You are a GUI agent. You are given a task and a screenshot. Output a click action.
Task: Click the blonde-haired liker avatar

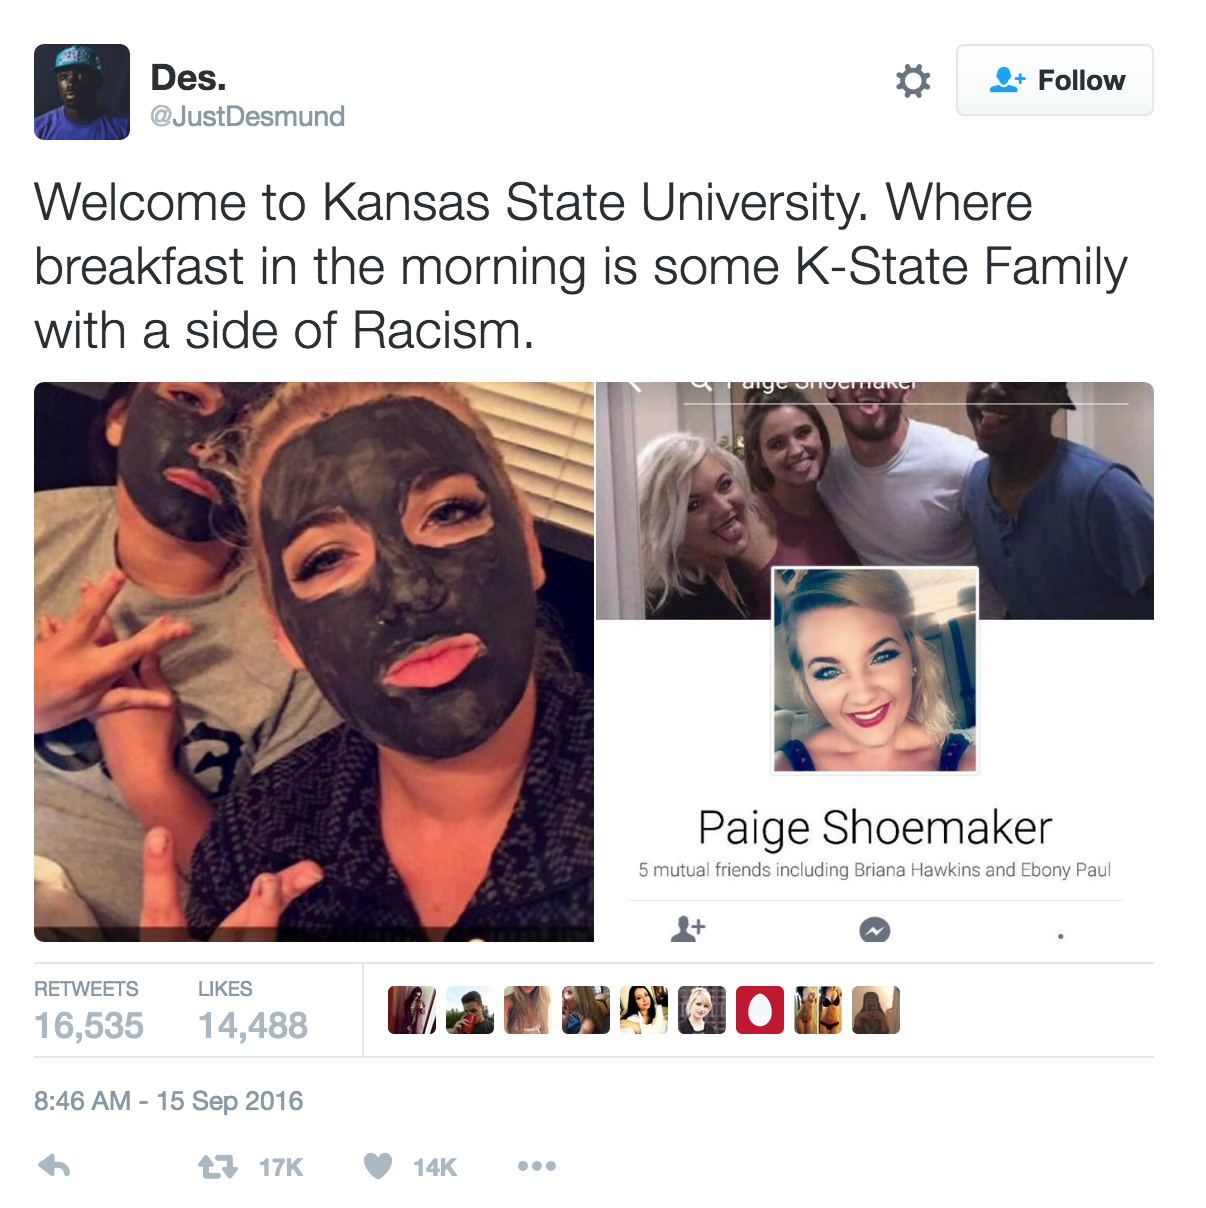(702, 1010)
